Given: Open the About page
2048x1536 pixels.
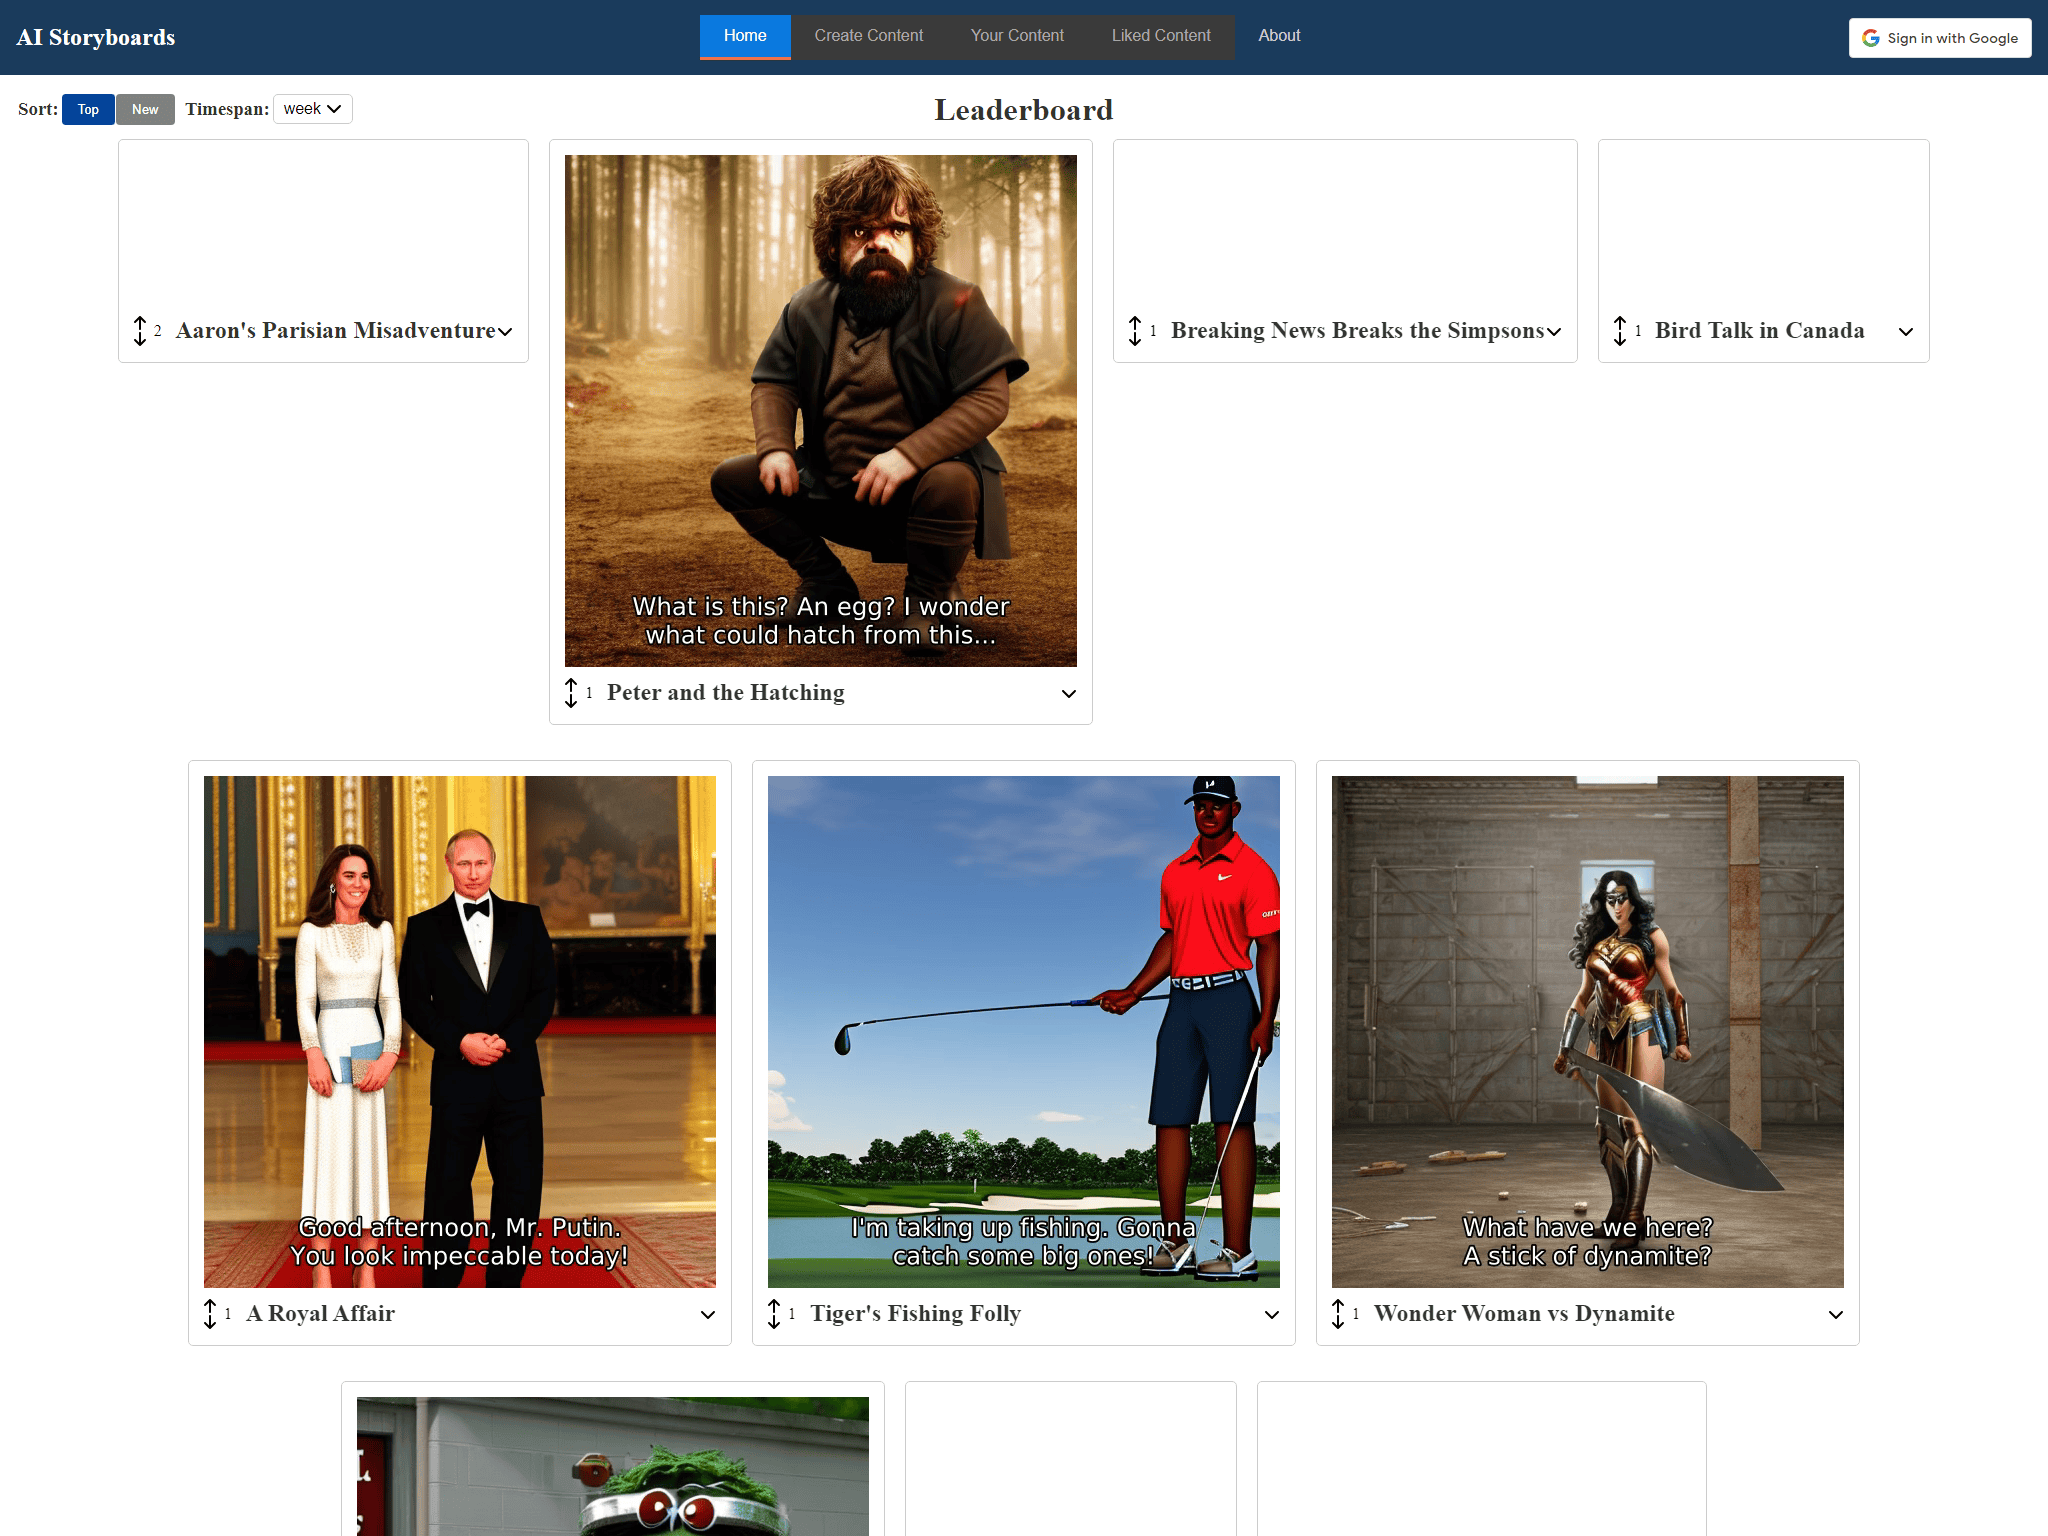Looking at the screenshot, I should tap(1279, 36).
